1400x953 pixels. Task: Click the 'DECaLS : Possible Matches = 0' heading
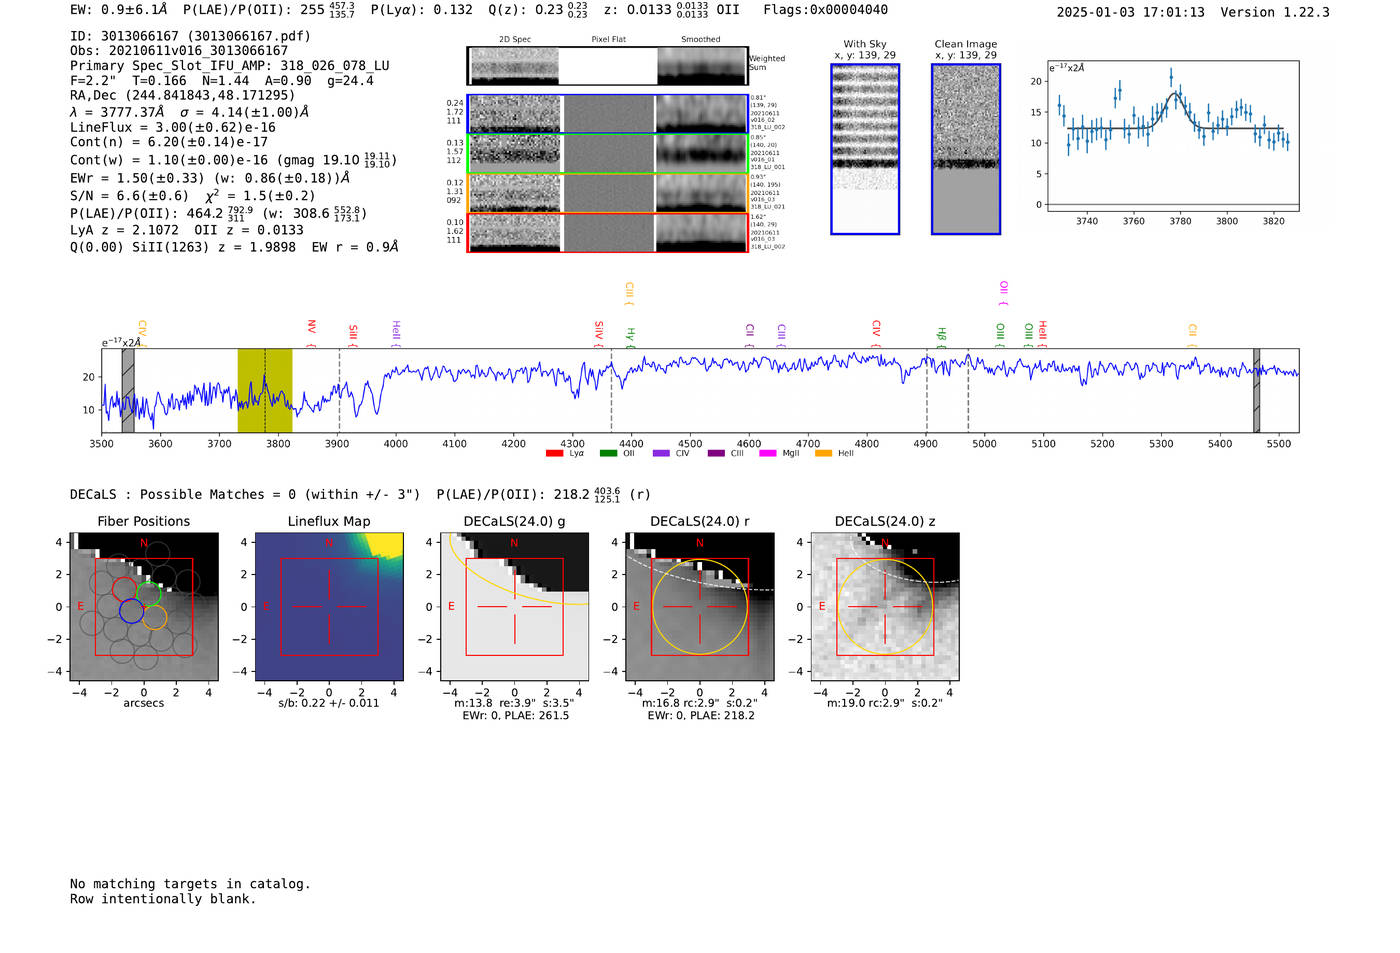point(183,495)
